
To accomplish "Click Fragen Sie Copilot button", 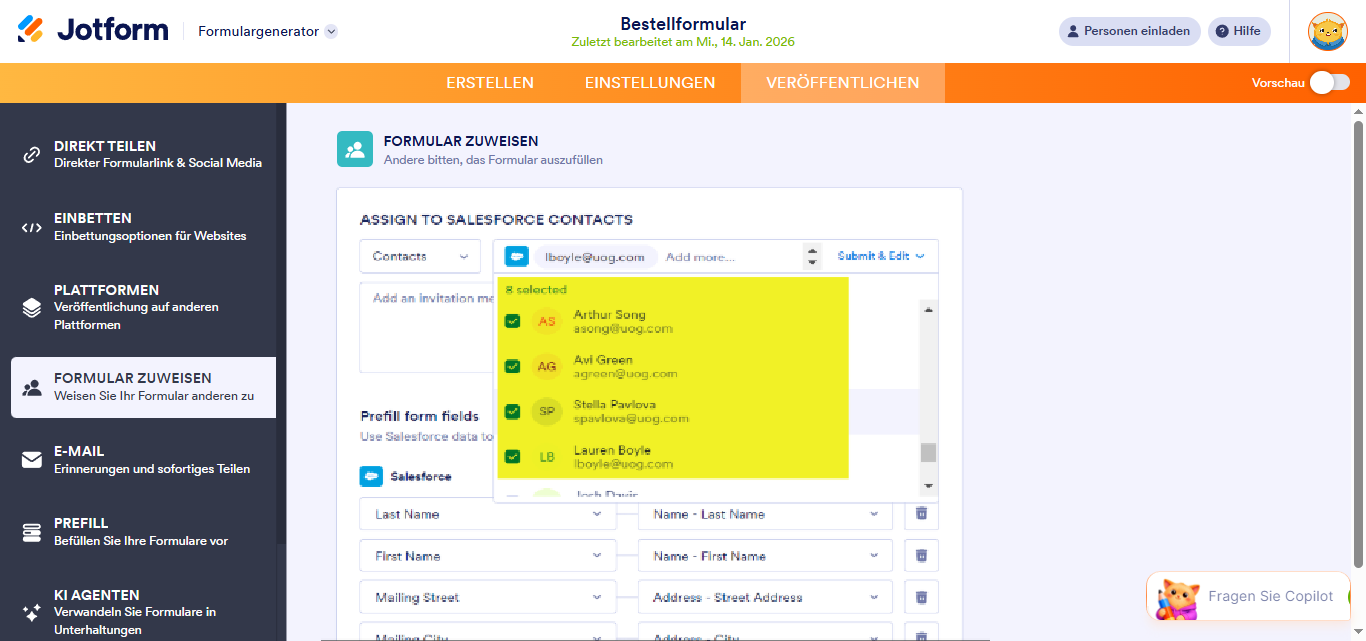I will pos(1248,597).
